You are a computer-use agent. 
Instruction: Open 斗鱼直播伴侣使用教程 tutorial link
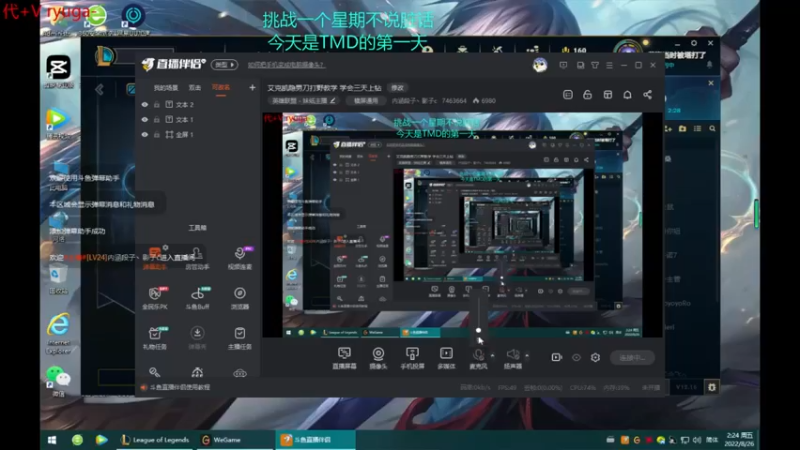pyautogui.click(x=180, y=387)
